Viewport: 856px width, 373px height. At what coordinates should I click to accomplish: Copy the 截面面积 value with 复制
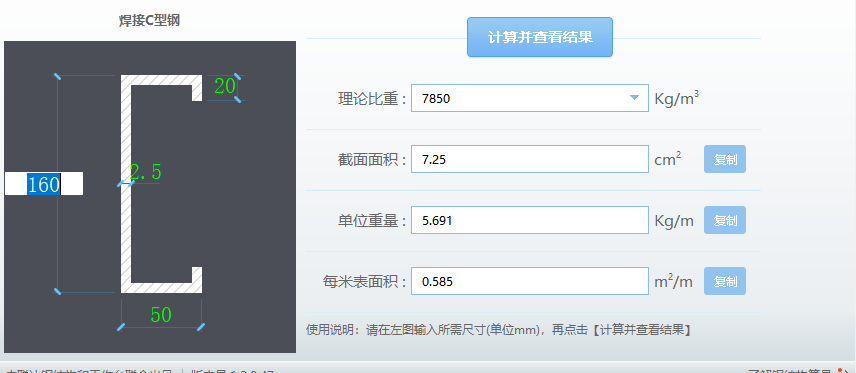[x=724, y=159]
